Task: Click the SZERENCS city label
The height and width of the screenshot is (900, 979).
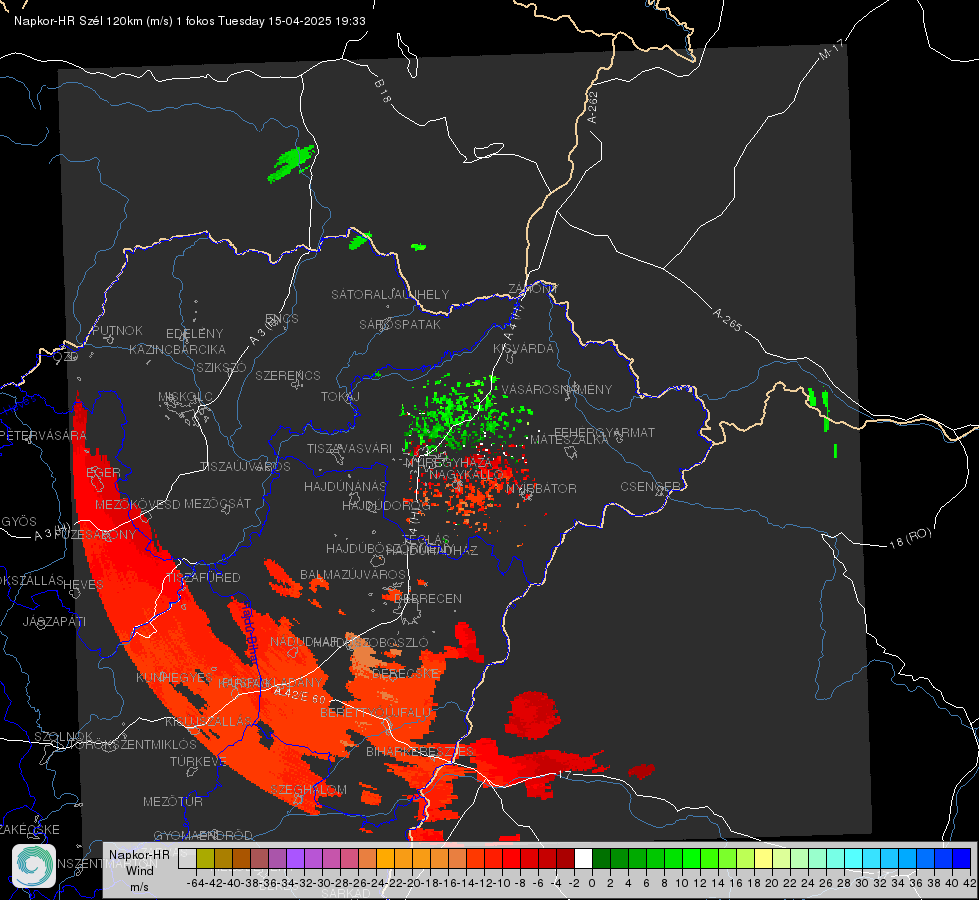Action: pos(288,375)
